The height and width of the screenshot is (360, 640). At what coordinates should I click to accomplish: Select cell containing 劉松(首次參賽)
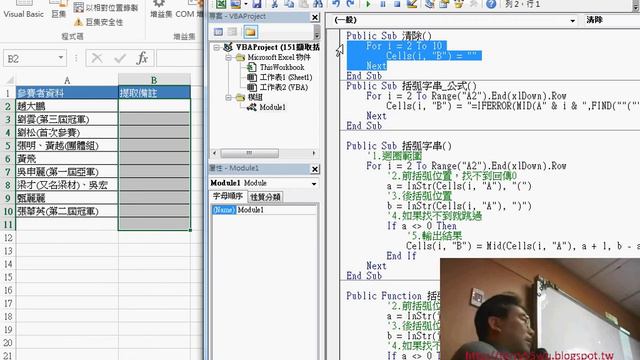(x=67, y=132)
